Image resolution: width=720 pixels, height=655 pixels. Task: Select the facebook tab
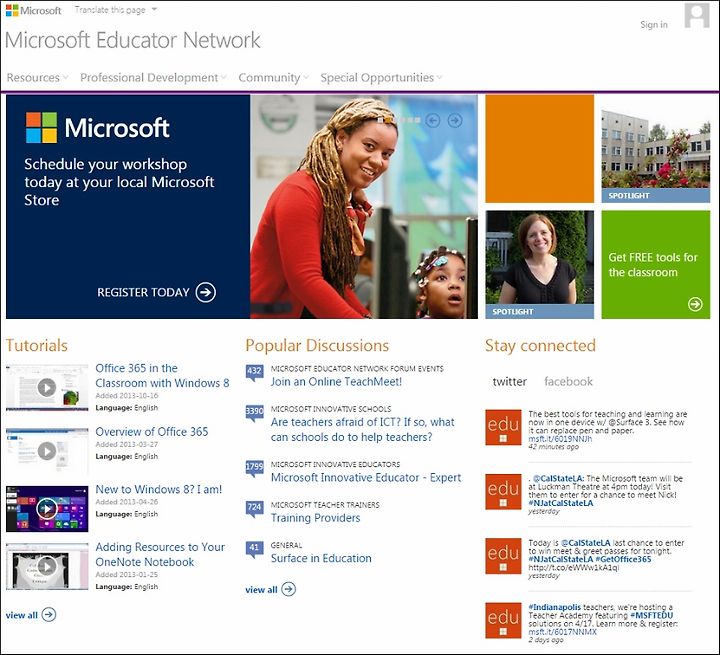(x=568, y=382)
